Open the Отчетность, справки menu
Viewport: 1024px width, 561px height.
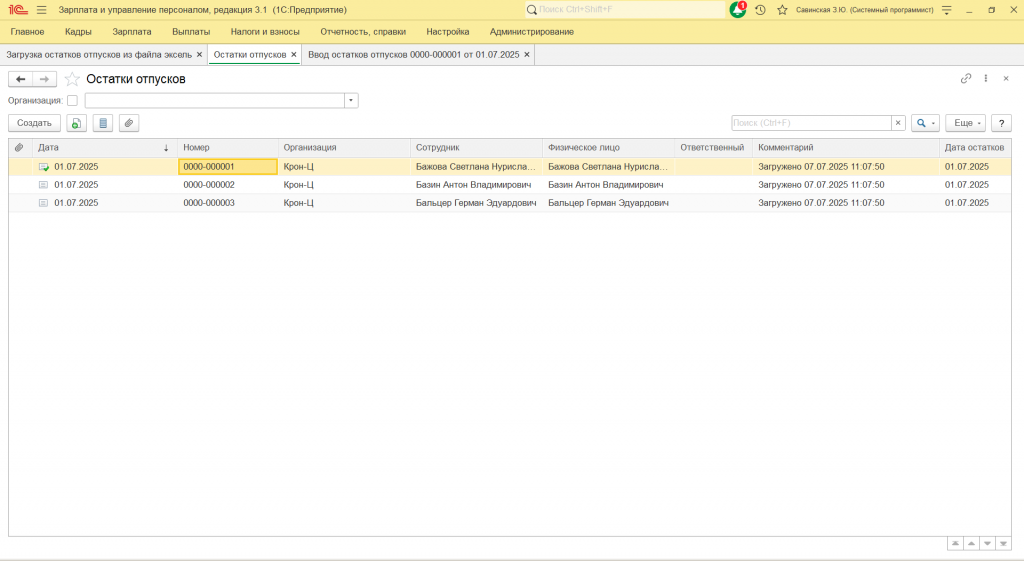point(363,31)
